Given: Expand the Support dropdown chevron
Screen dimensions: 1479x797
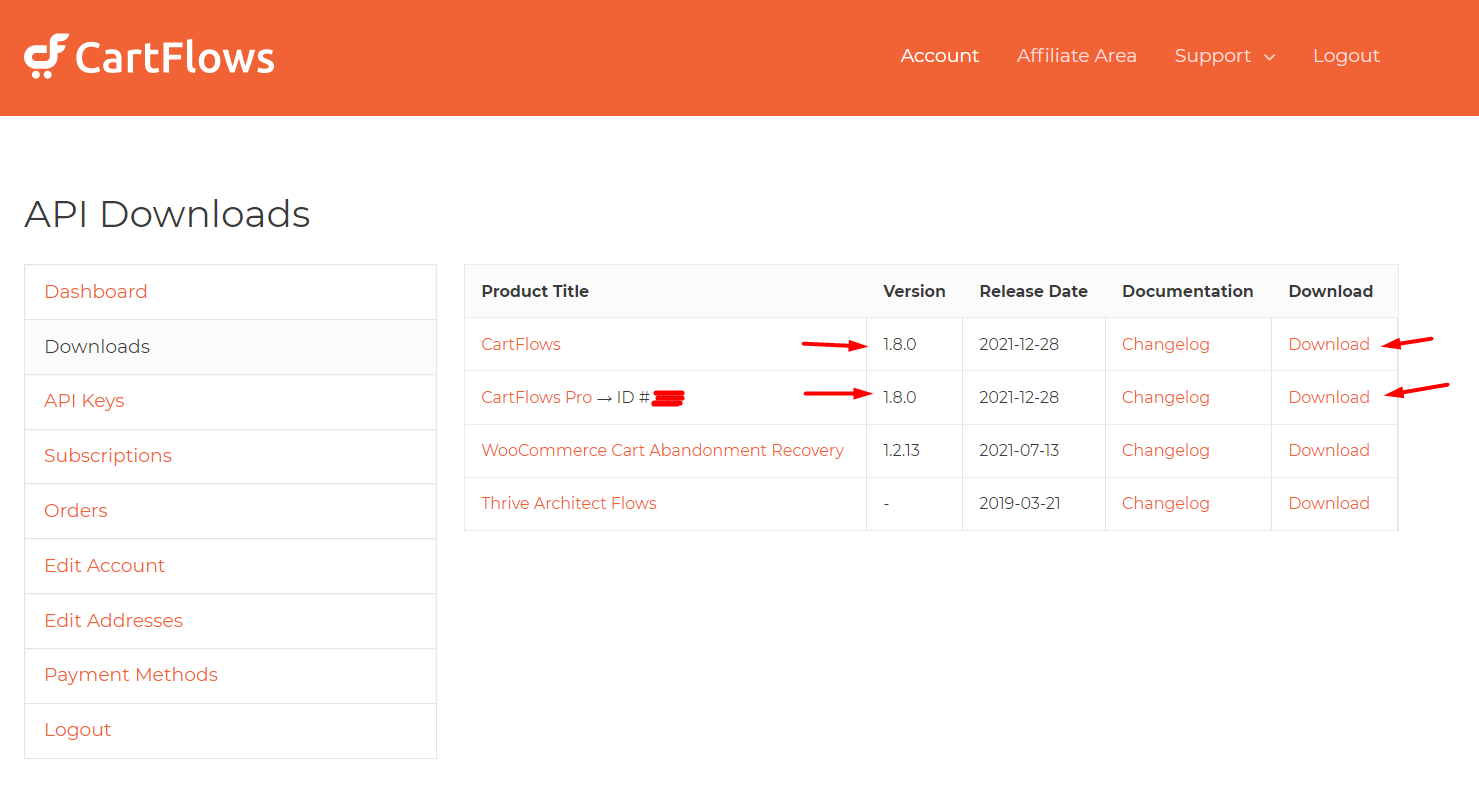Looking at the screenshot, I should 1269,57.
